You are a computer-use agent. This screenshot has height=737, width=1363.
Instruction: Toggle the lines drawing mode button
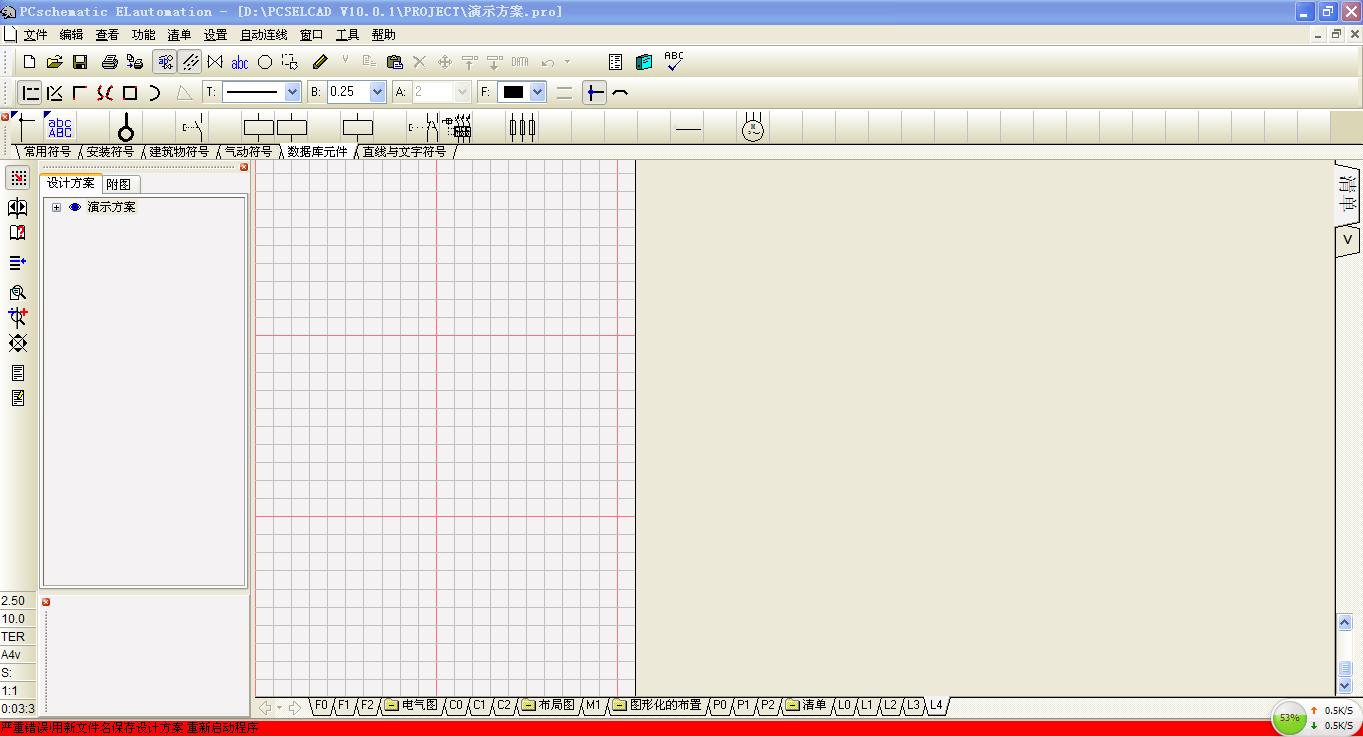click(190, 62)
